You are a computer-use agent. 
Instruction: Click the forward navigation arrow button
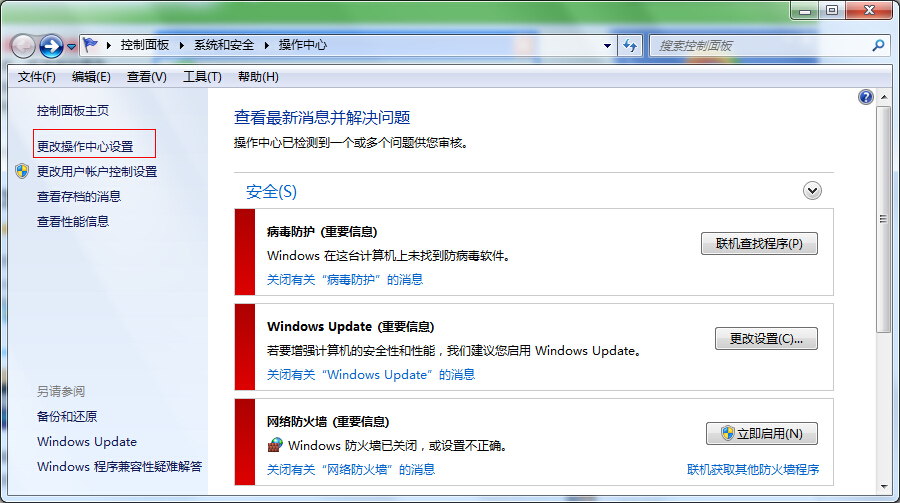[x=51, y=46]
